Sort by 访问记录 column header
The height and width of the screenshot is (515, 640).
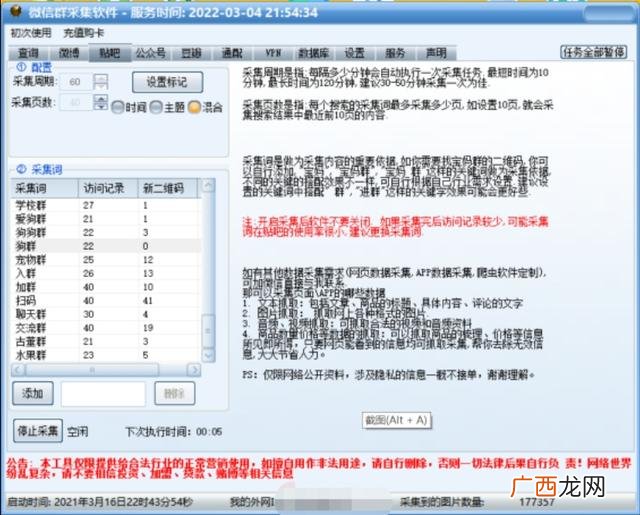[108, 189]
